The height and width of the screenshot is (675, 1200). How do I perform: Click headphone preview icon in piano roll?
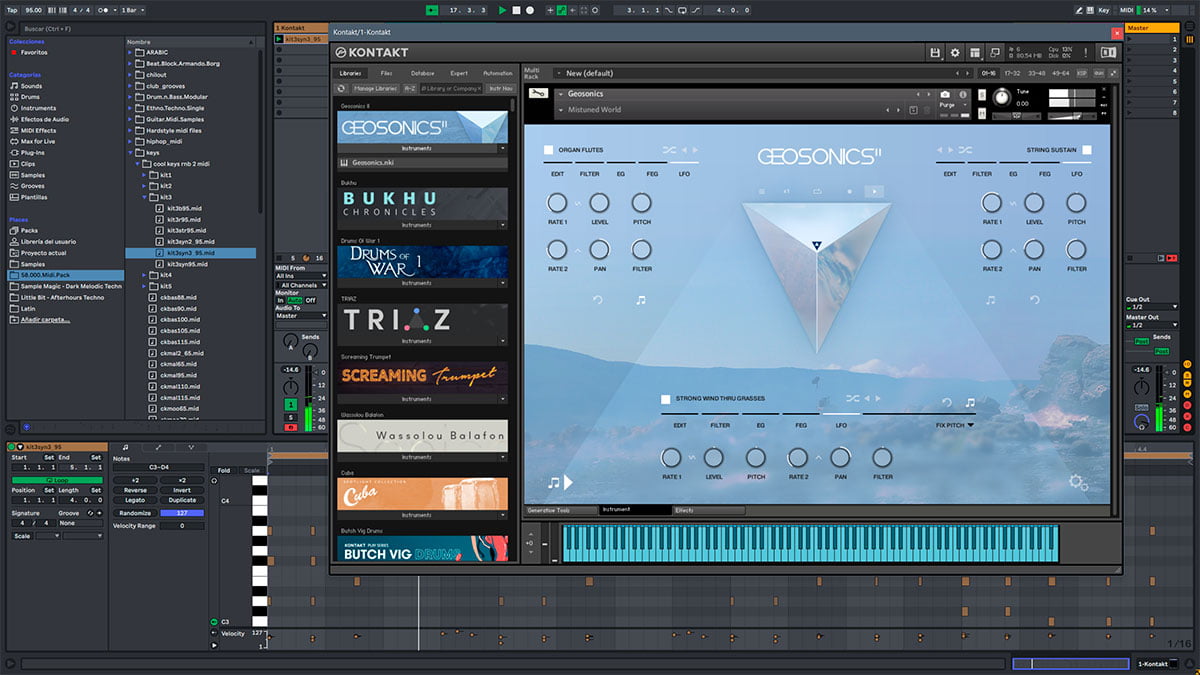pyautogui.click(x=214, y=480)
